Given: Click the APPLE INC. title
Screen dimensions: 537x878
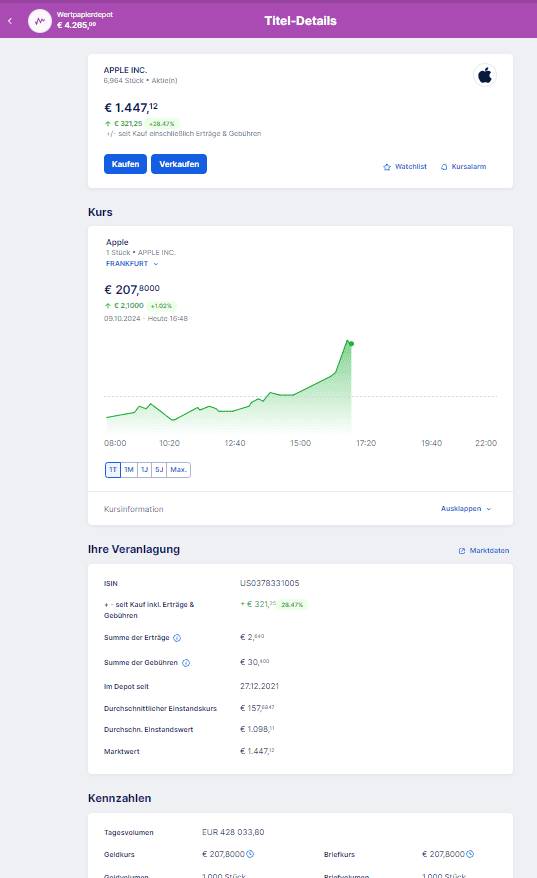Looking at the screenshot, I should [x=125, y=70].
